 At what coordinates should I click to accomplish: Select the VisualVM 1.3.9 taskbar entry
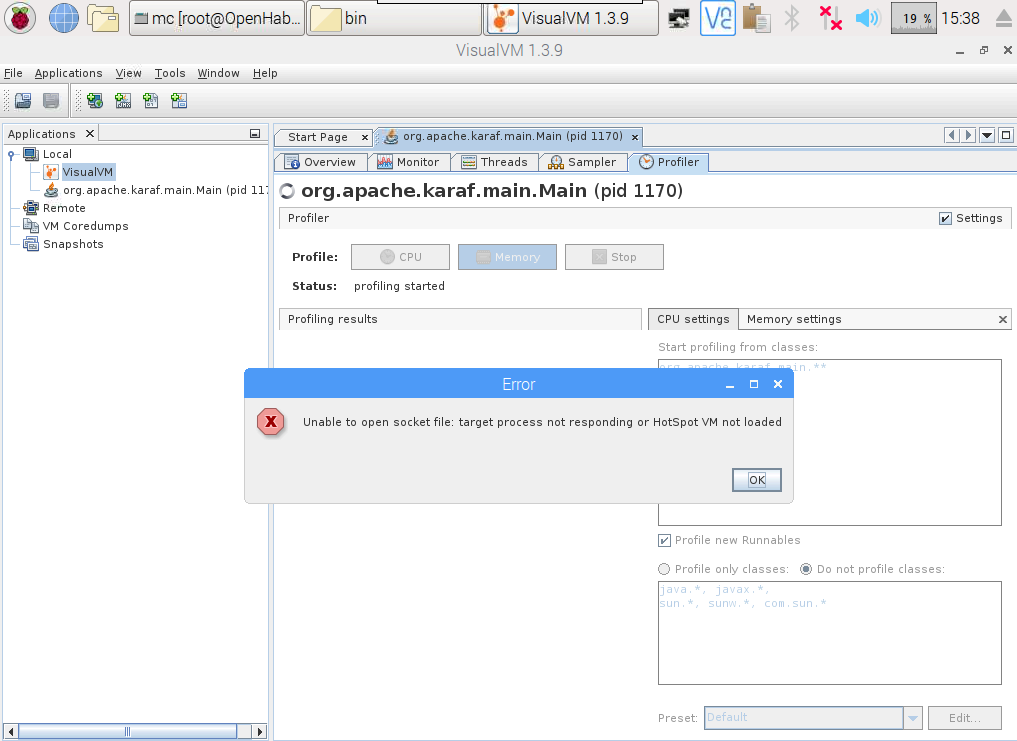[571, 18]
